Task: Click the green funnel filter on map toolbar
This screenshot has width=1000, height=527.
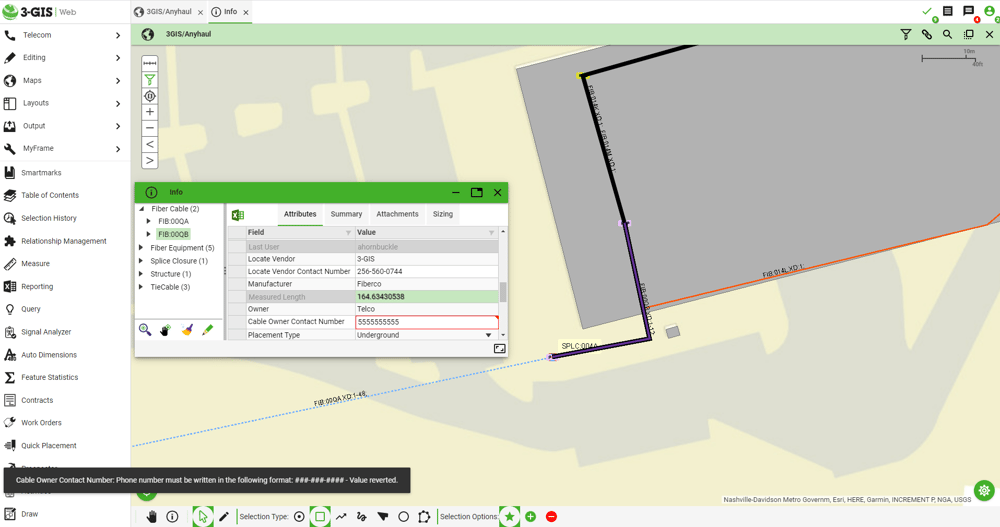Action: coord(150,80)
